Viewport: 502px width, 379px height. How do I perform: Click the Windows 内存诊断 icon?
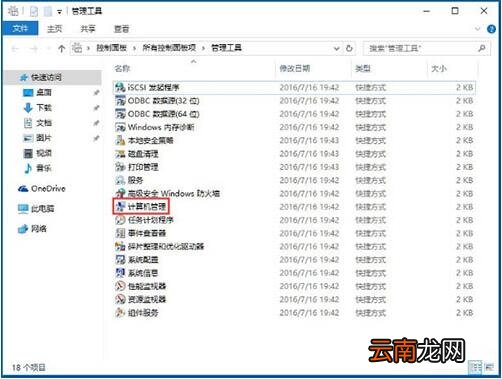coord(120,127)
